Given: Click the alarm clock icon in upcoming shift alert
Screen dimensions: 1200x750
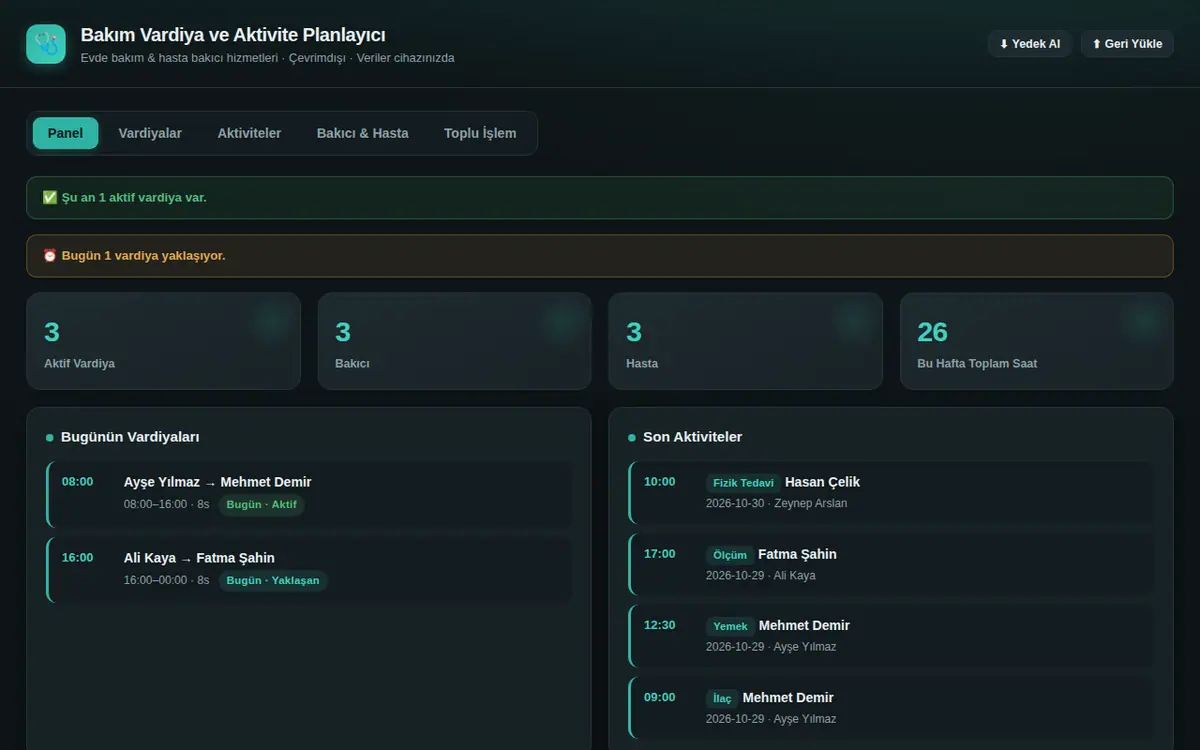Looking at the screenshot, I should [x=50, y=256].
